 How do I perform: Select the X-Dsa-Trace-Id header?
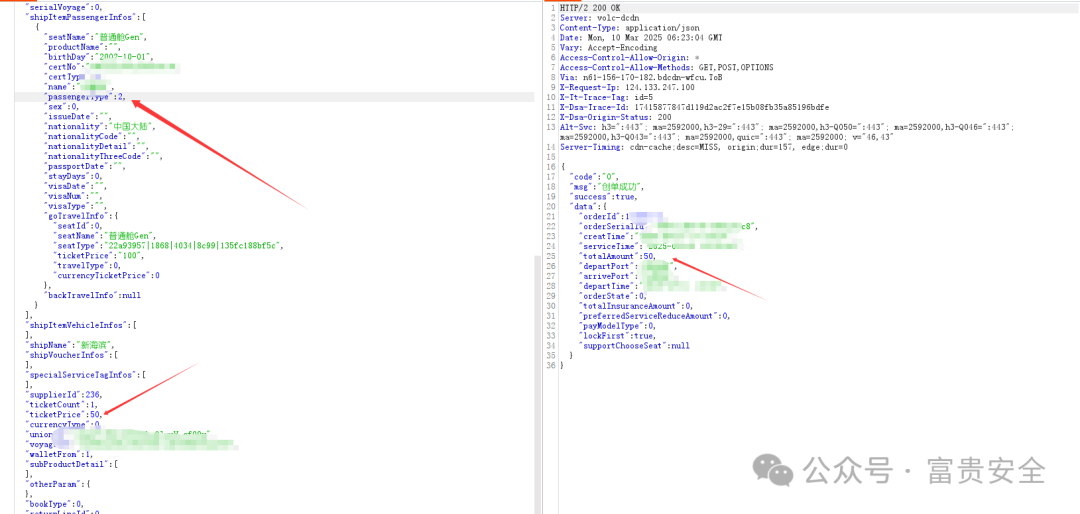694,107
